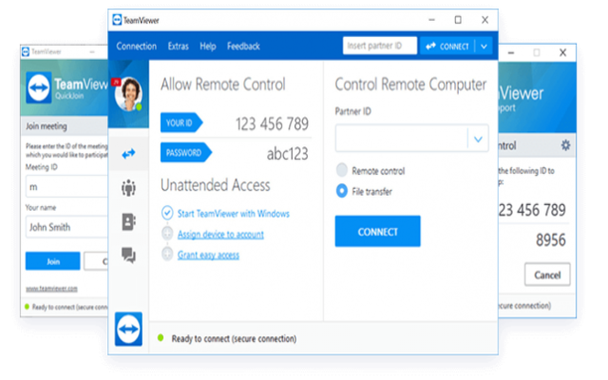
Task: Open Start TeamViewer with Windows link text
Action: tap(233, 213)
